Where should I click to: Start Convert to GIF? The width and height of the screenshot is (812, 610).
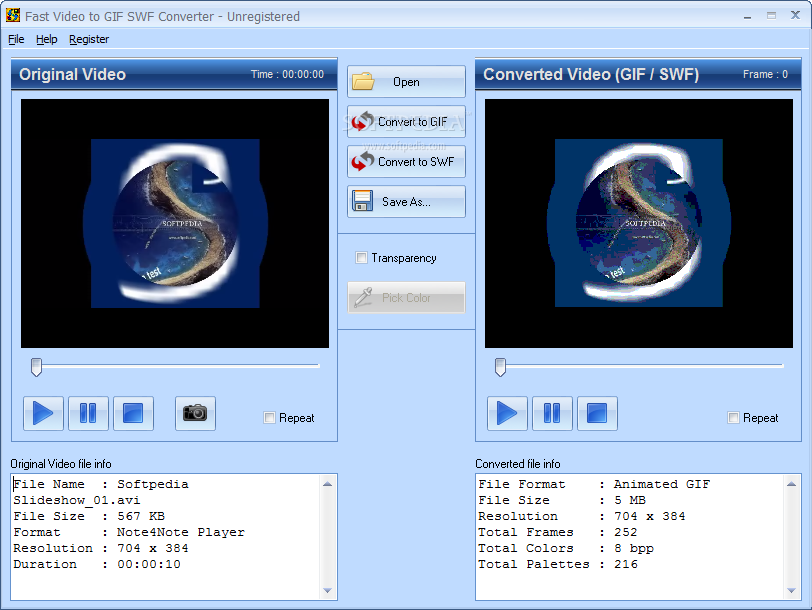(407, 122)
